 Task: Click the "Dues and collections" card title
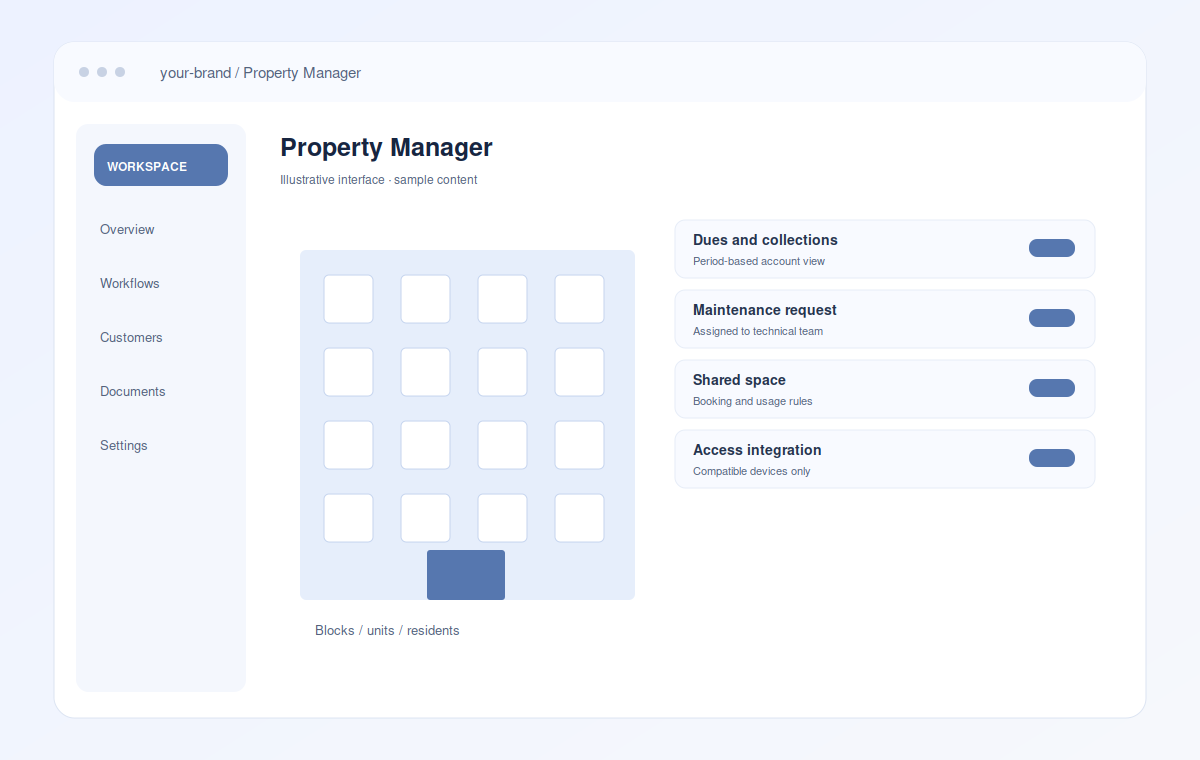[765, 240]
